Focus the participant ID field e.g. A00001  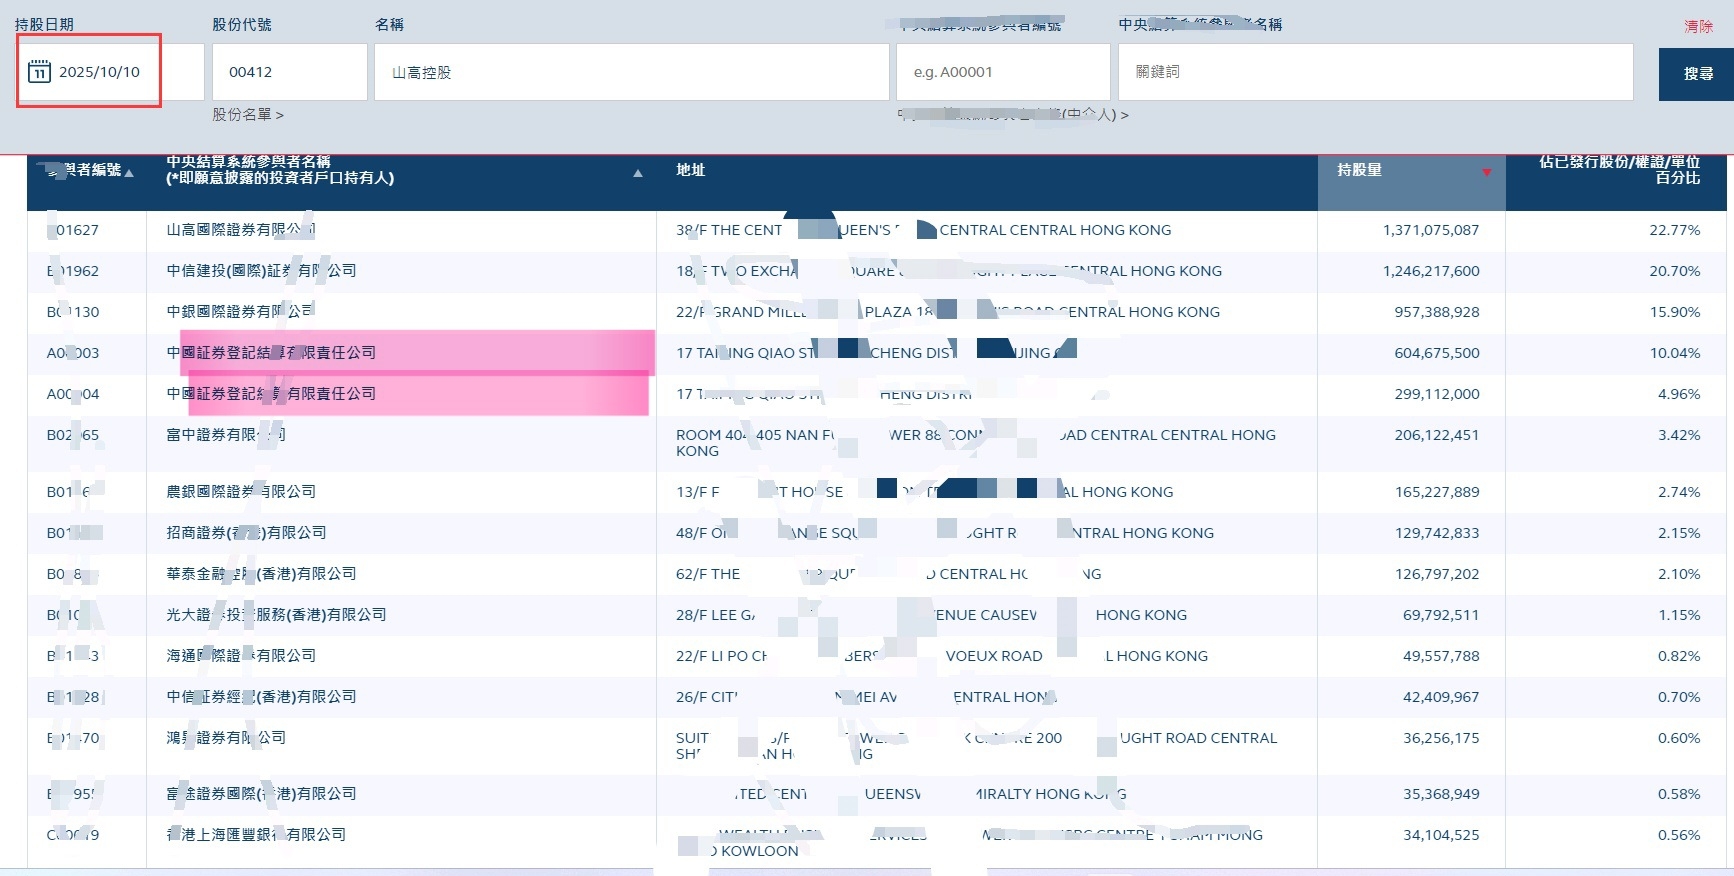click(x=1002, y=72)
